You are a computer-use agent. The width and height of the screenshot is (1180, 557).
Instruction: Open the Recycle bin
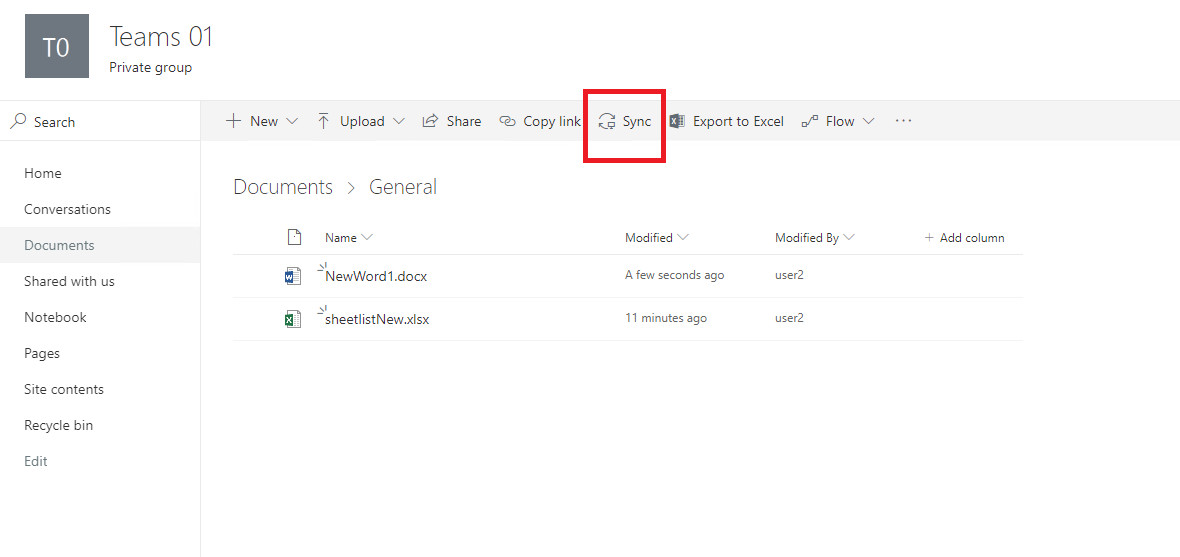pyautogui.click(x=59, y=426)
